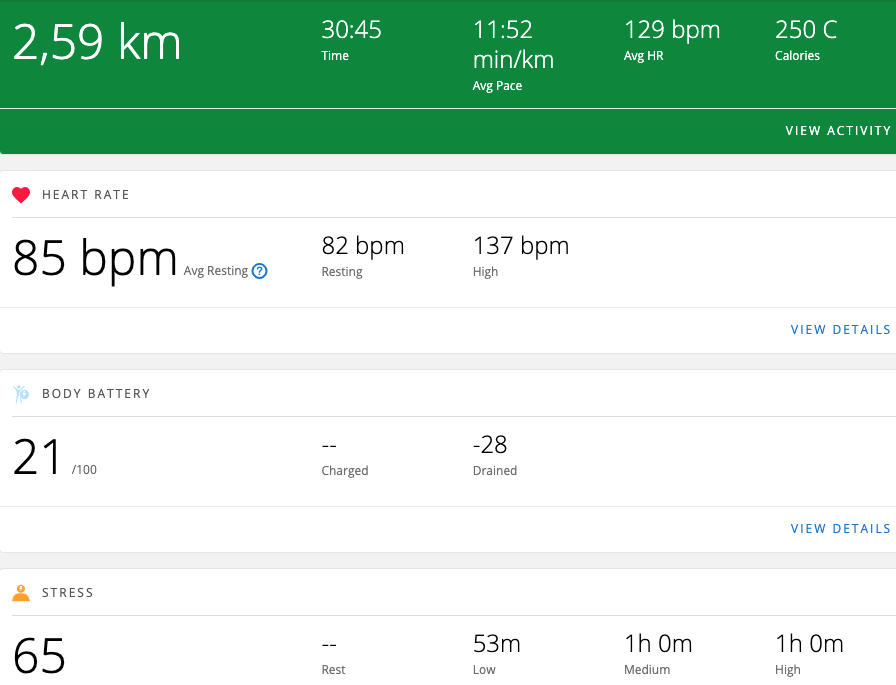
Task: Click the Stress score of 65
Action: click(x=39, y=656)
